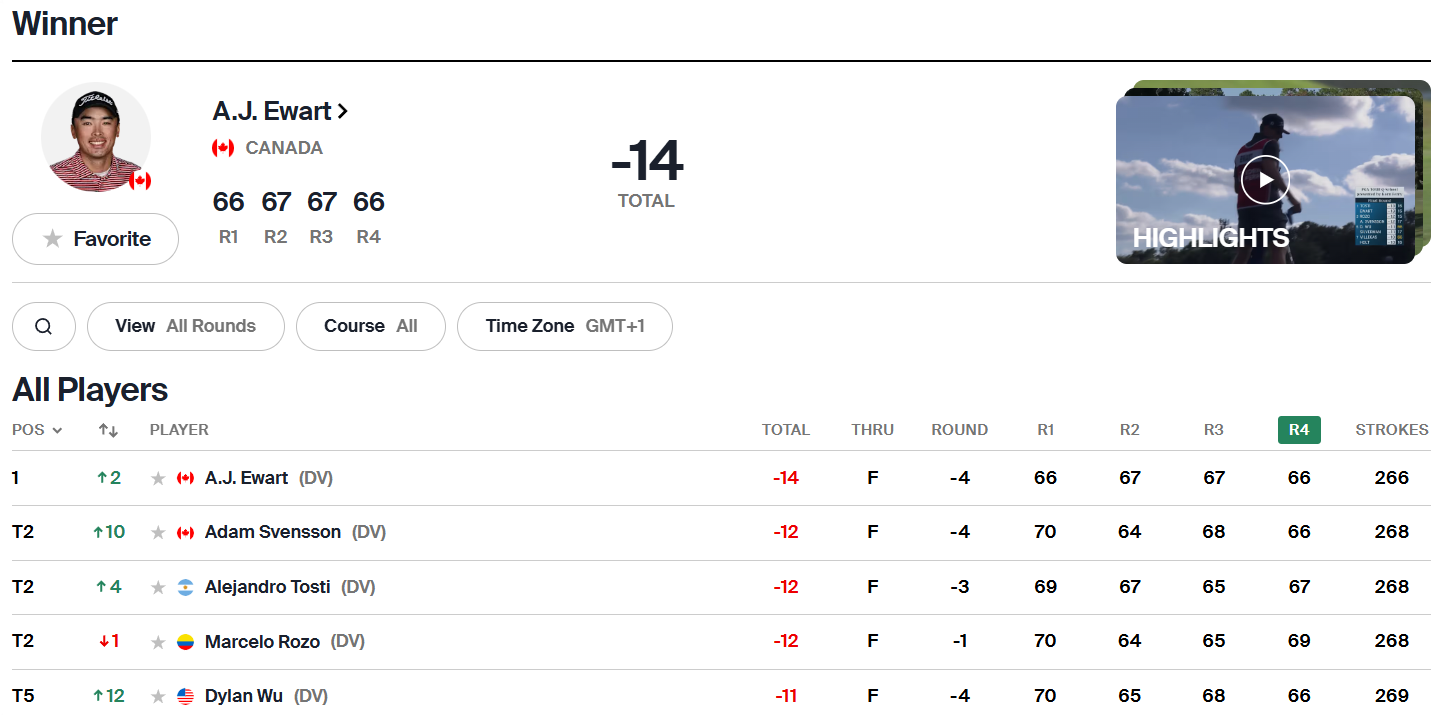Play the highlights video
The image size is (1448, 715).
pyautogui.click(x=1265, y=180)
